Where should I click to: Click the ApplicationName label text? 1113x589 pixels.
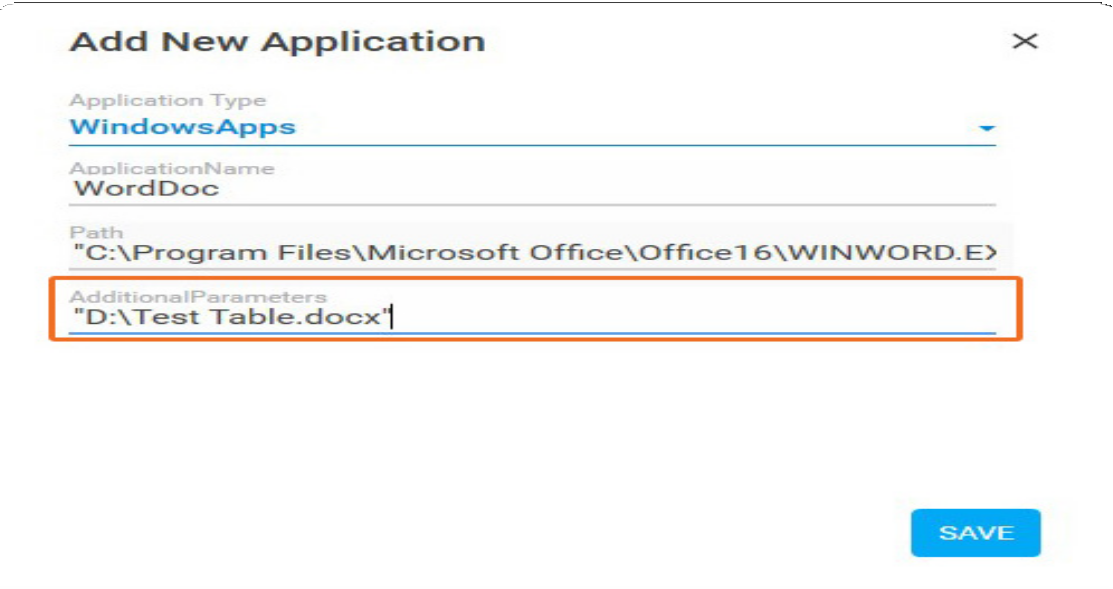172,167
